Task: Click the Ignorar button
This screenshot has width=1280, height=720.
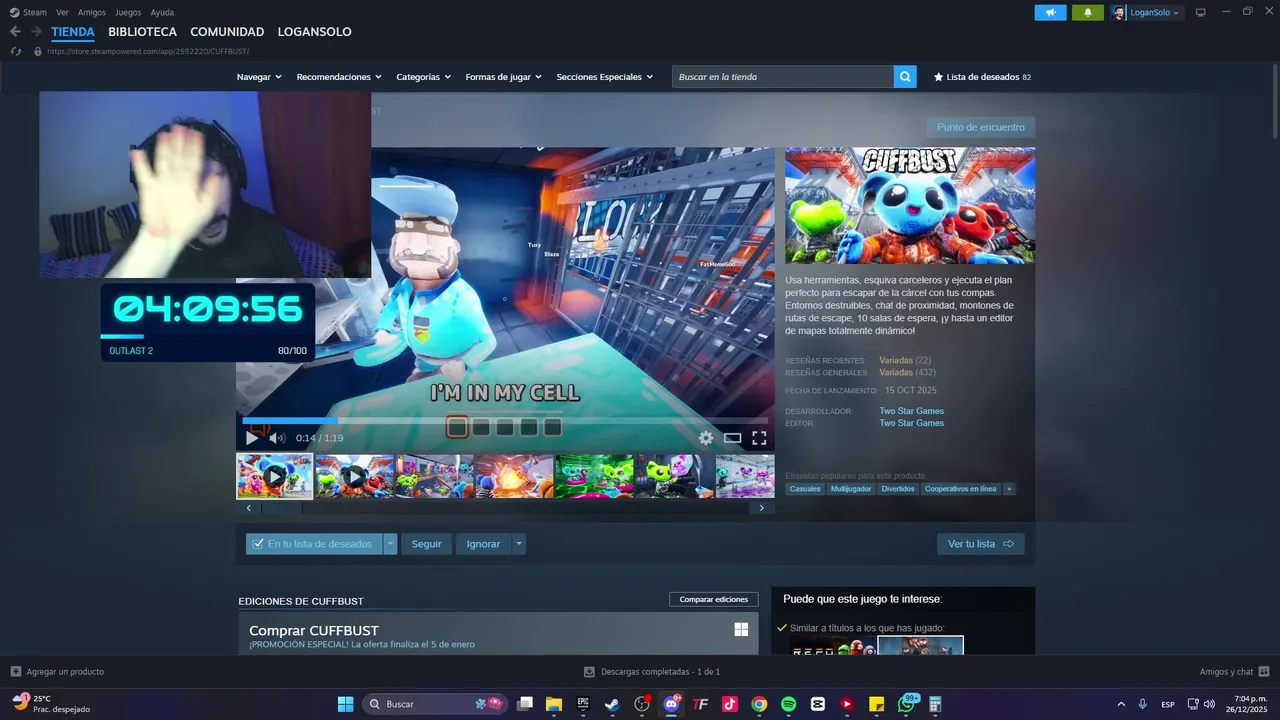Action: (x=483, y=544)
